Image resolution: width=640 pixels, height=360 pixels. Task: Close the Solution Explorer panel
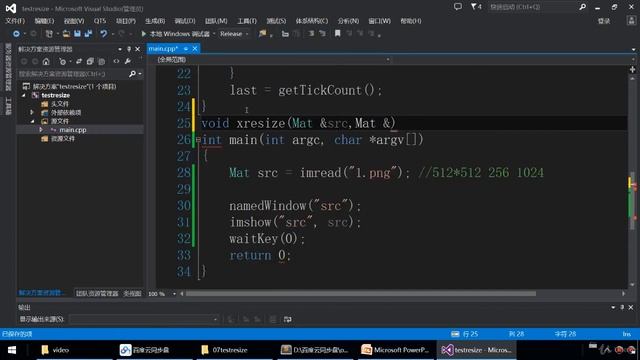tap(138, 49)
